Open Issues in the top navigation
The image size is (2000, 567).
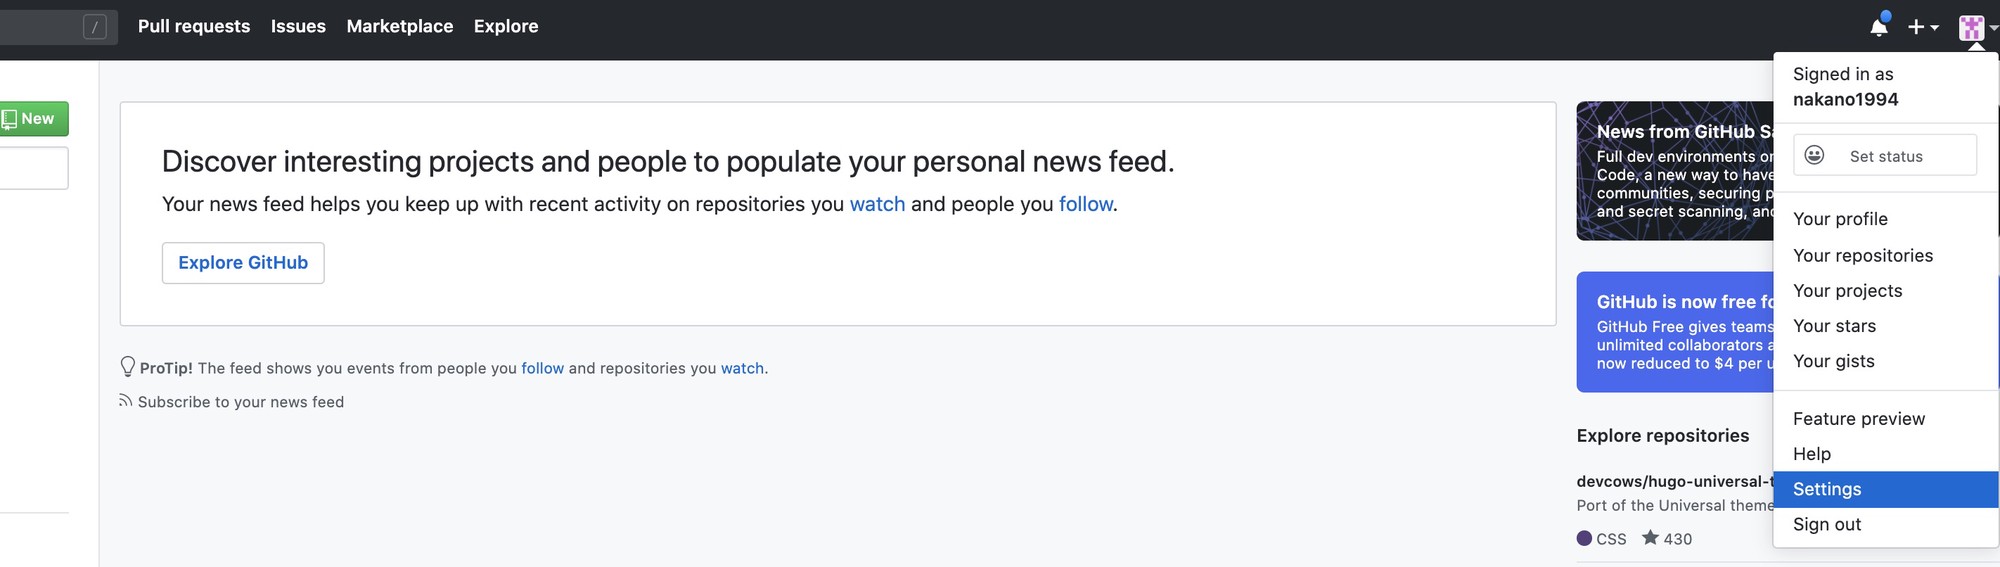[x=298, y=26]
